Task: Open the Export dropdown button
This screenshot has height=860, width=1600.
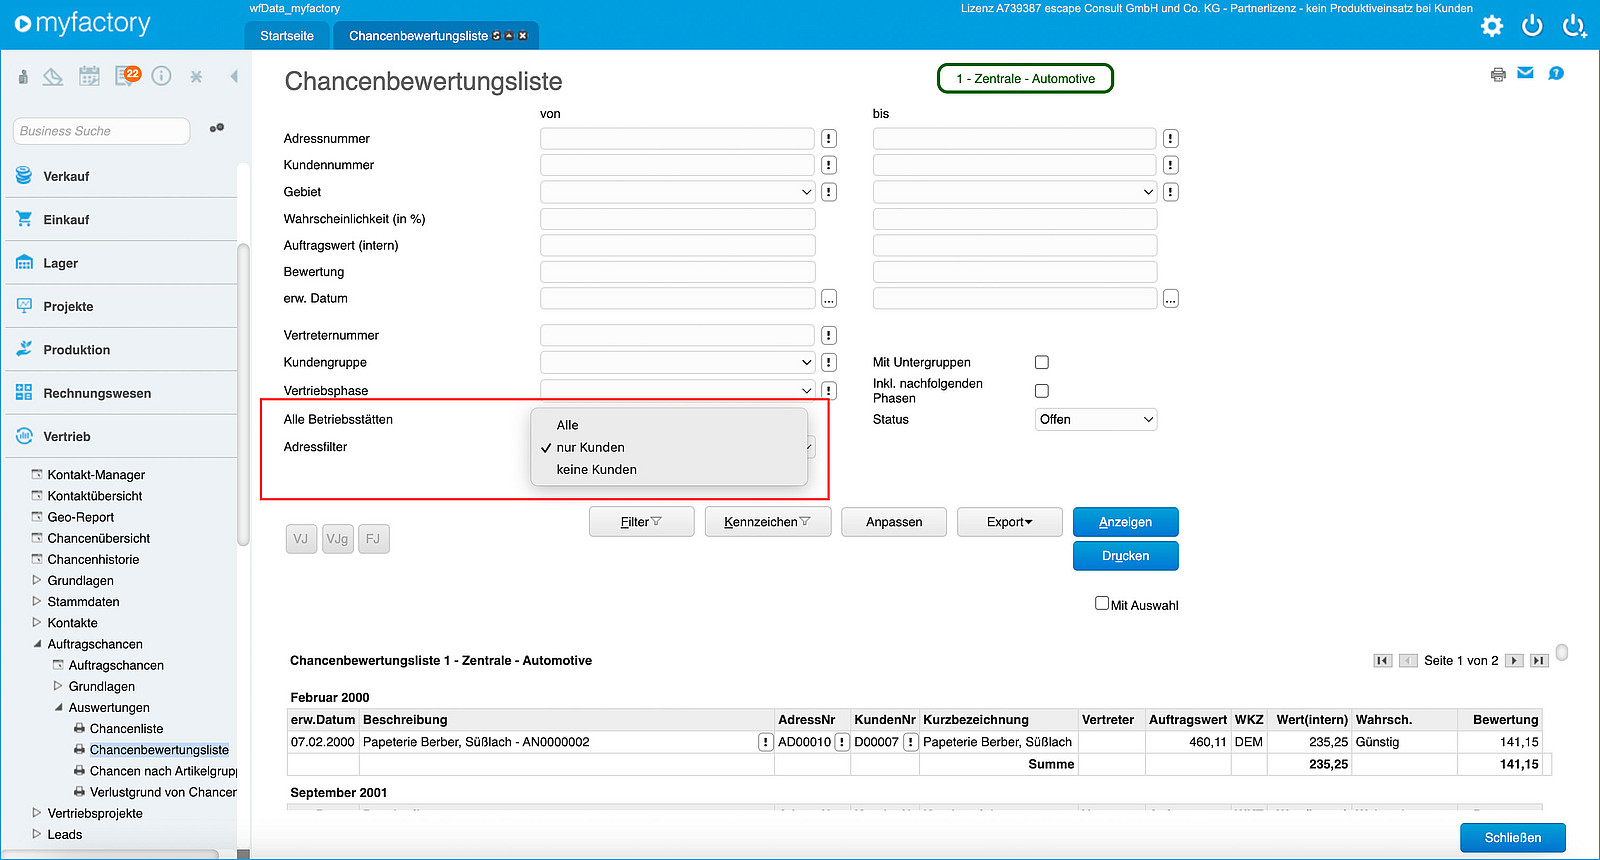Action: click(1010, 522)
